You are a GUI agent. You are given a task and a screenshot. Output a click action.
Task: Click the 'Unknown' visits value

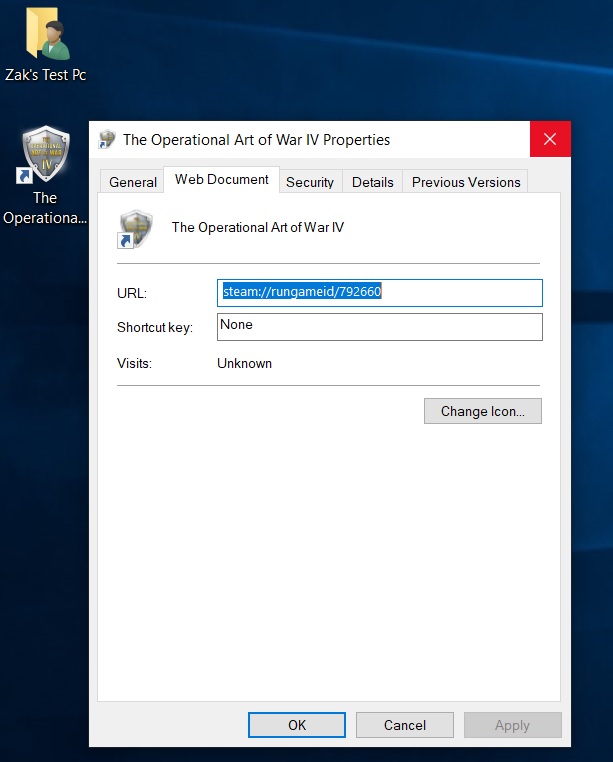[245, 364]
